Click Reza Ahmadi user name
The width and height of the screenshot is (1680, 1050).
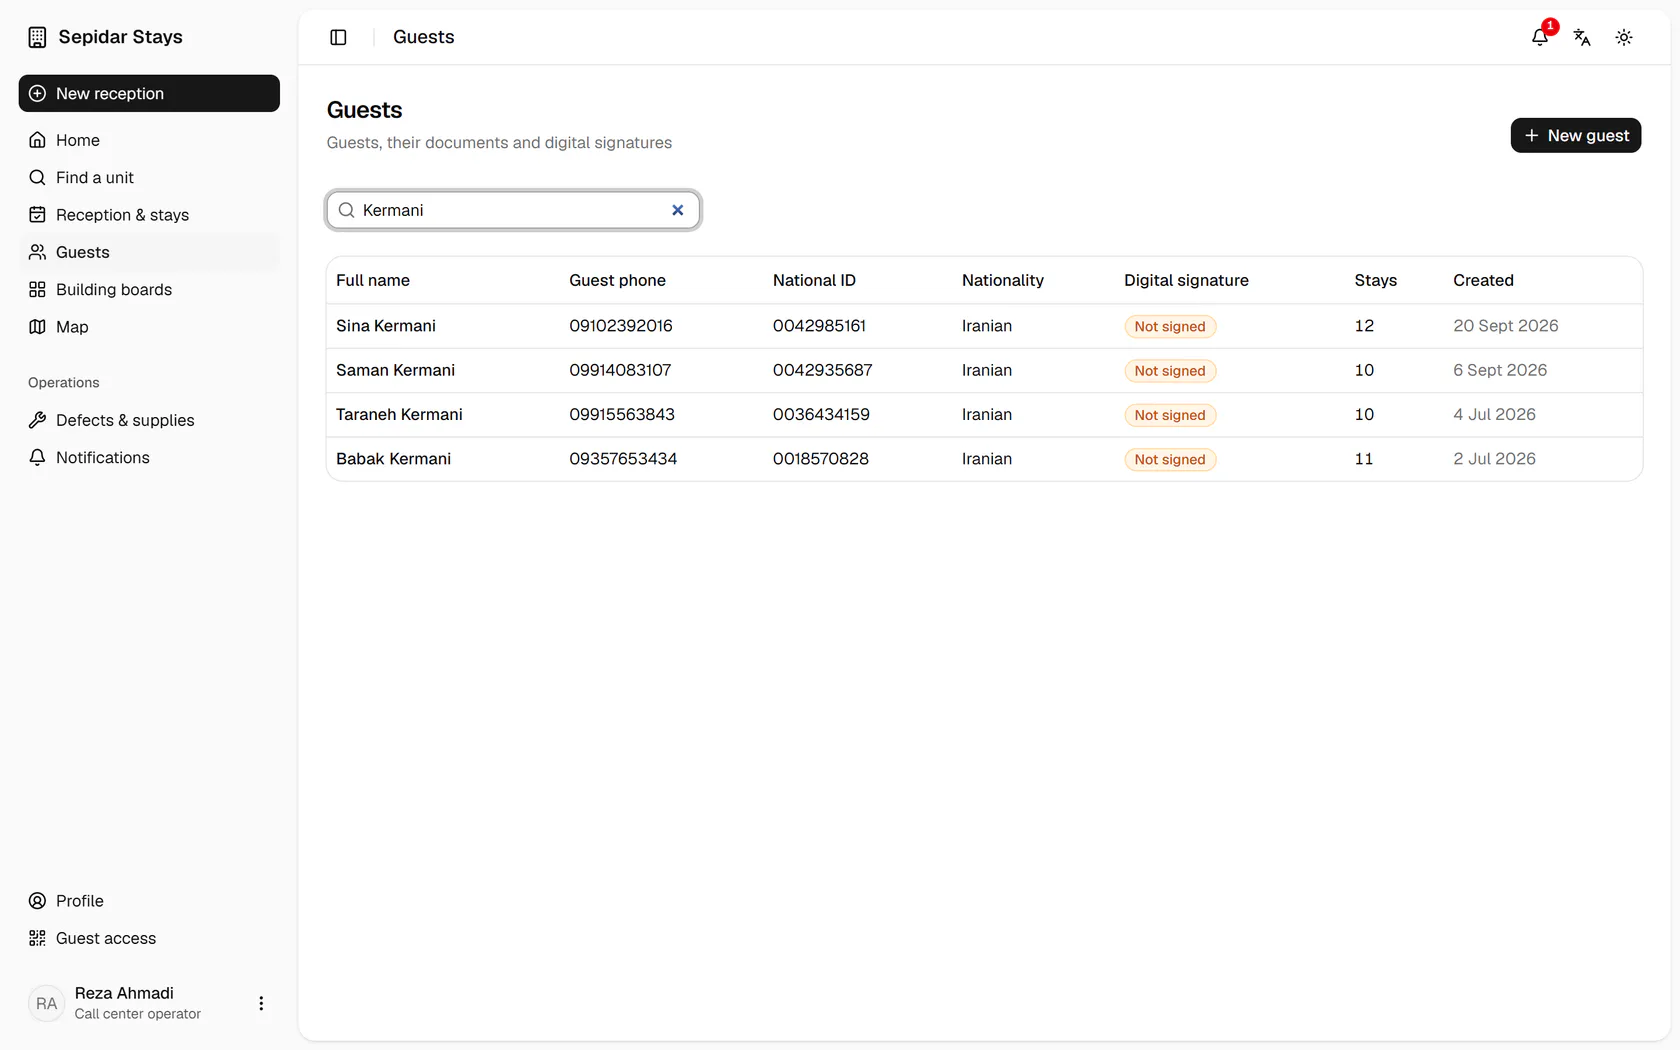[124, 993]
